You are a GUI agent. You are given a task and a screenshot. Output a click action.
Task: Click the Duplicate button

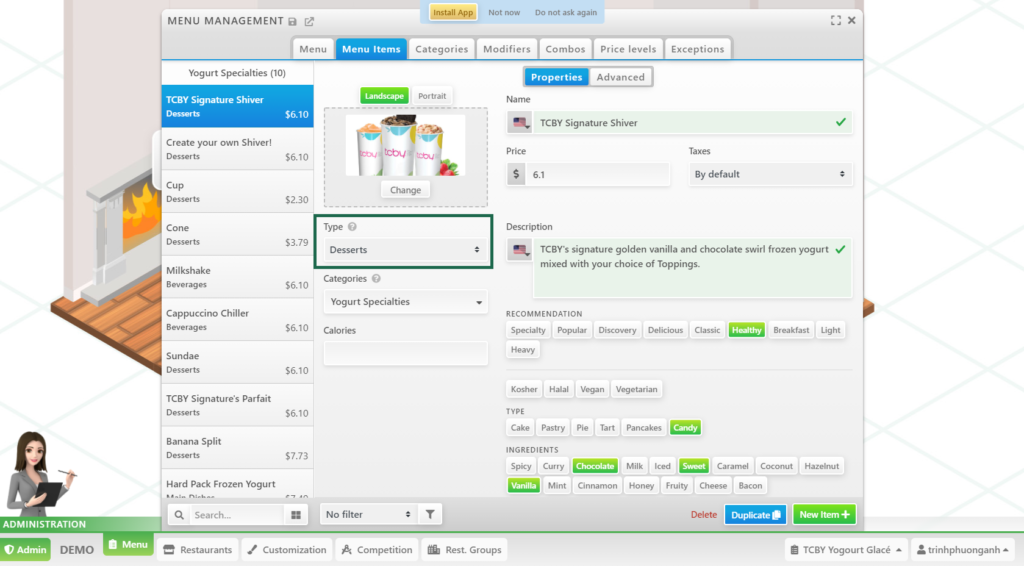click(756, 515)
